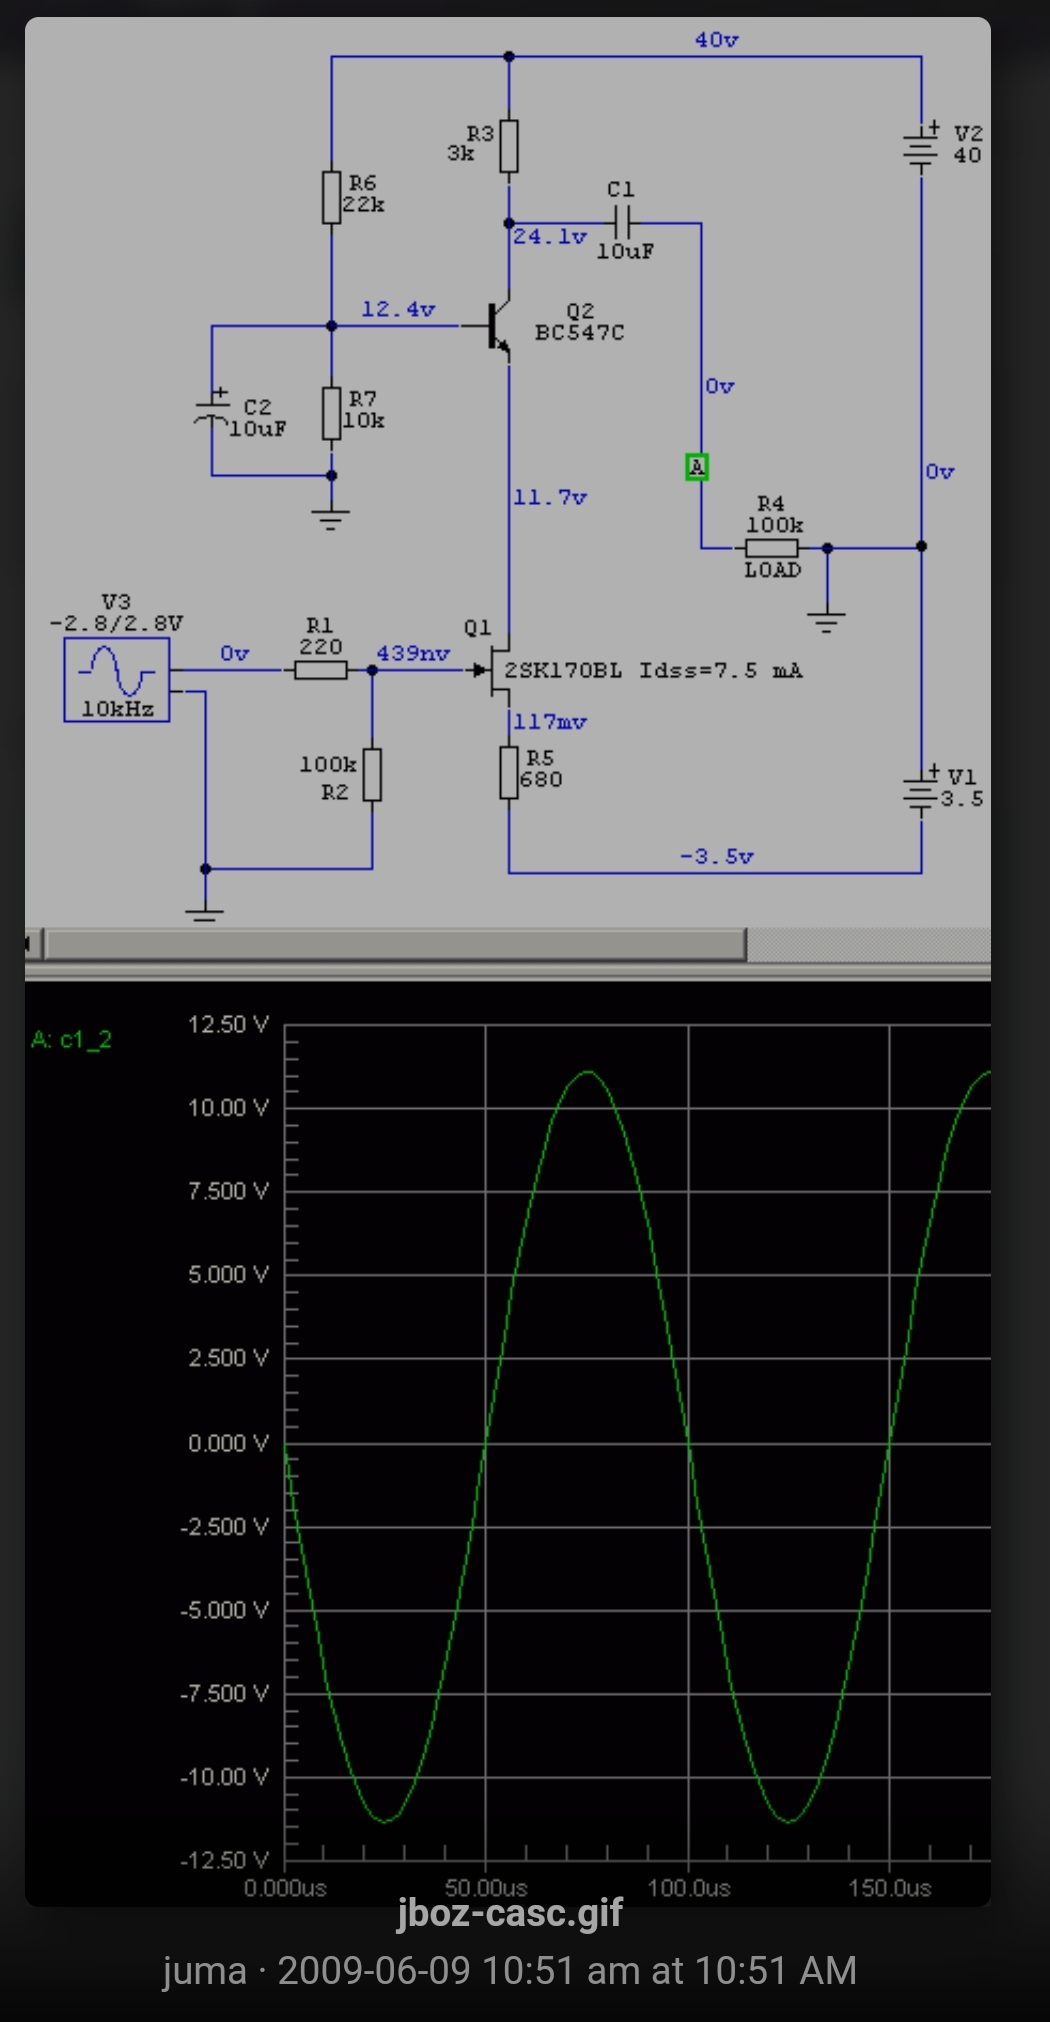Click the -12.50 V axis label
The image size is (1050, 2022).
pyautogui.click(x=225, y=1860)
